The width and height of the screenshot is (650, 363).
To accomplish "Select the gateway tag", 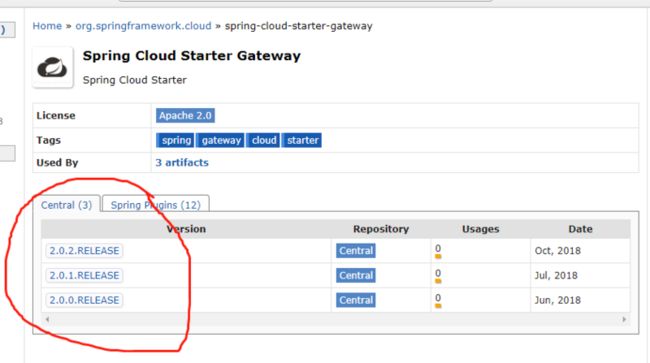I will pos(220,140).
